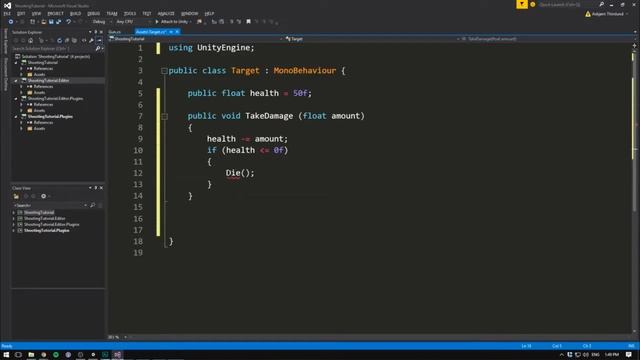This screenshot has width=640, height=360.
Task: Click the feedback smiley icon
Action: (533, 4)
